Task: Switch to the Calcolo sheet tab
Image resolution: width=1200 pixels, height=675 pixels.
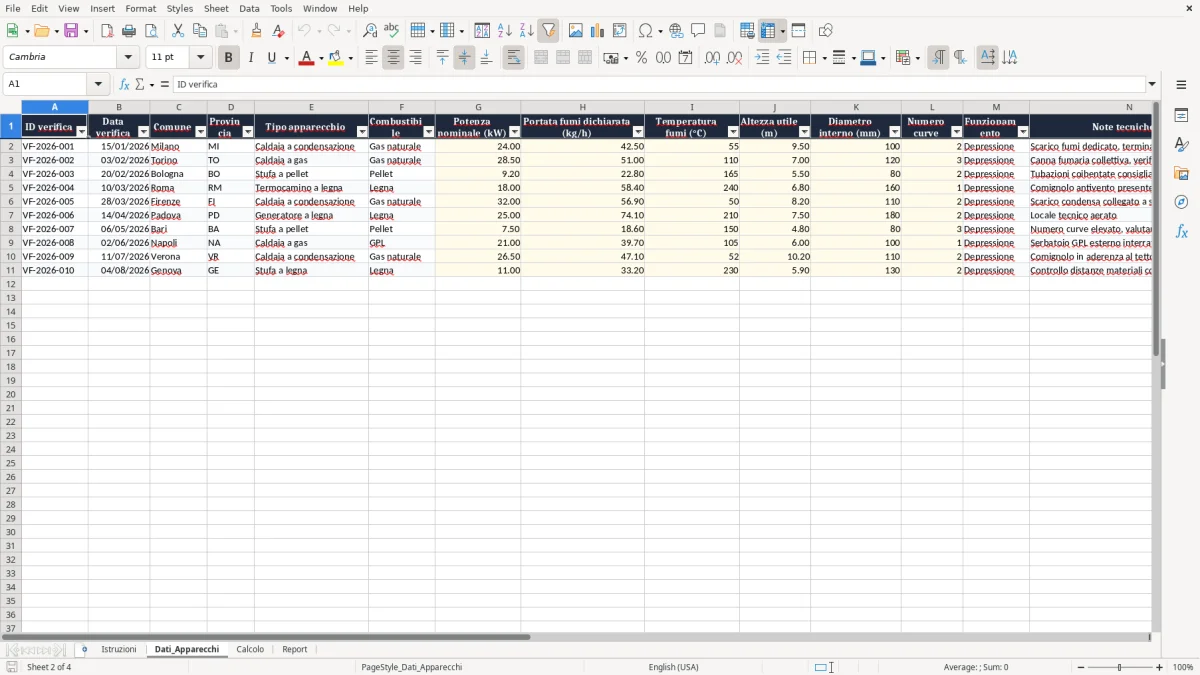Action: click(x=250, y=649)
